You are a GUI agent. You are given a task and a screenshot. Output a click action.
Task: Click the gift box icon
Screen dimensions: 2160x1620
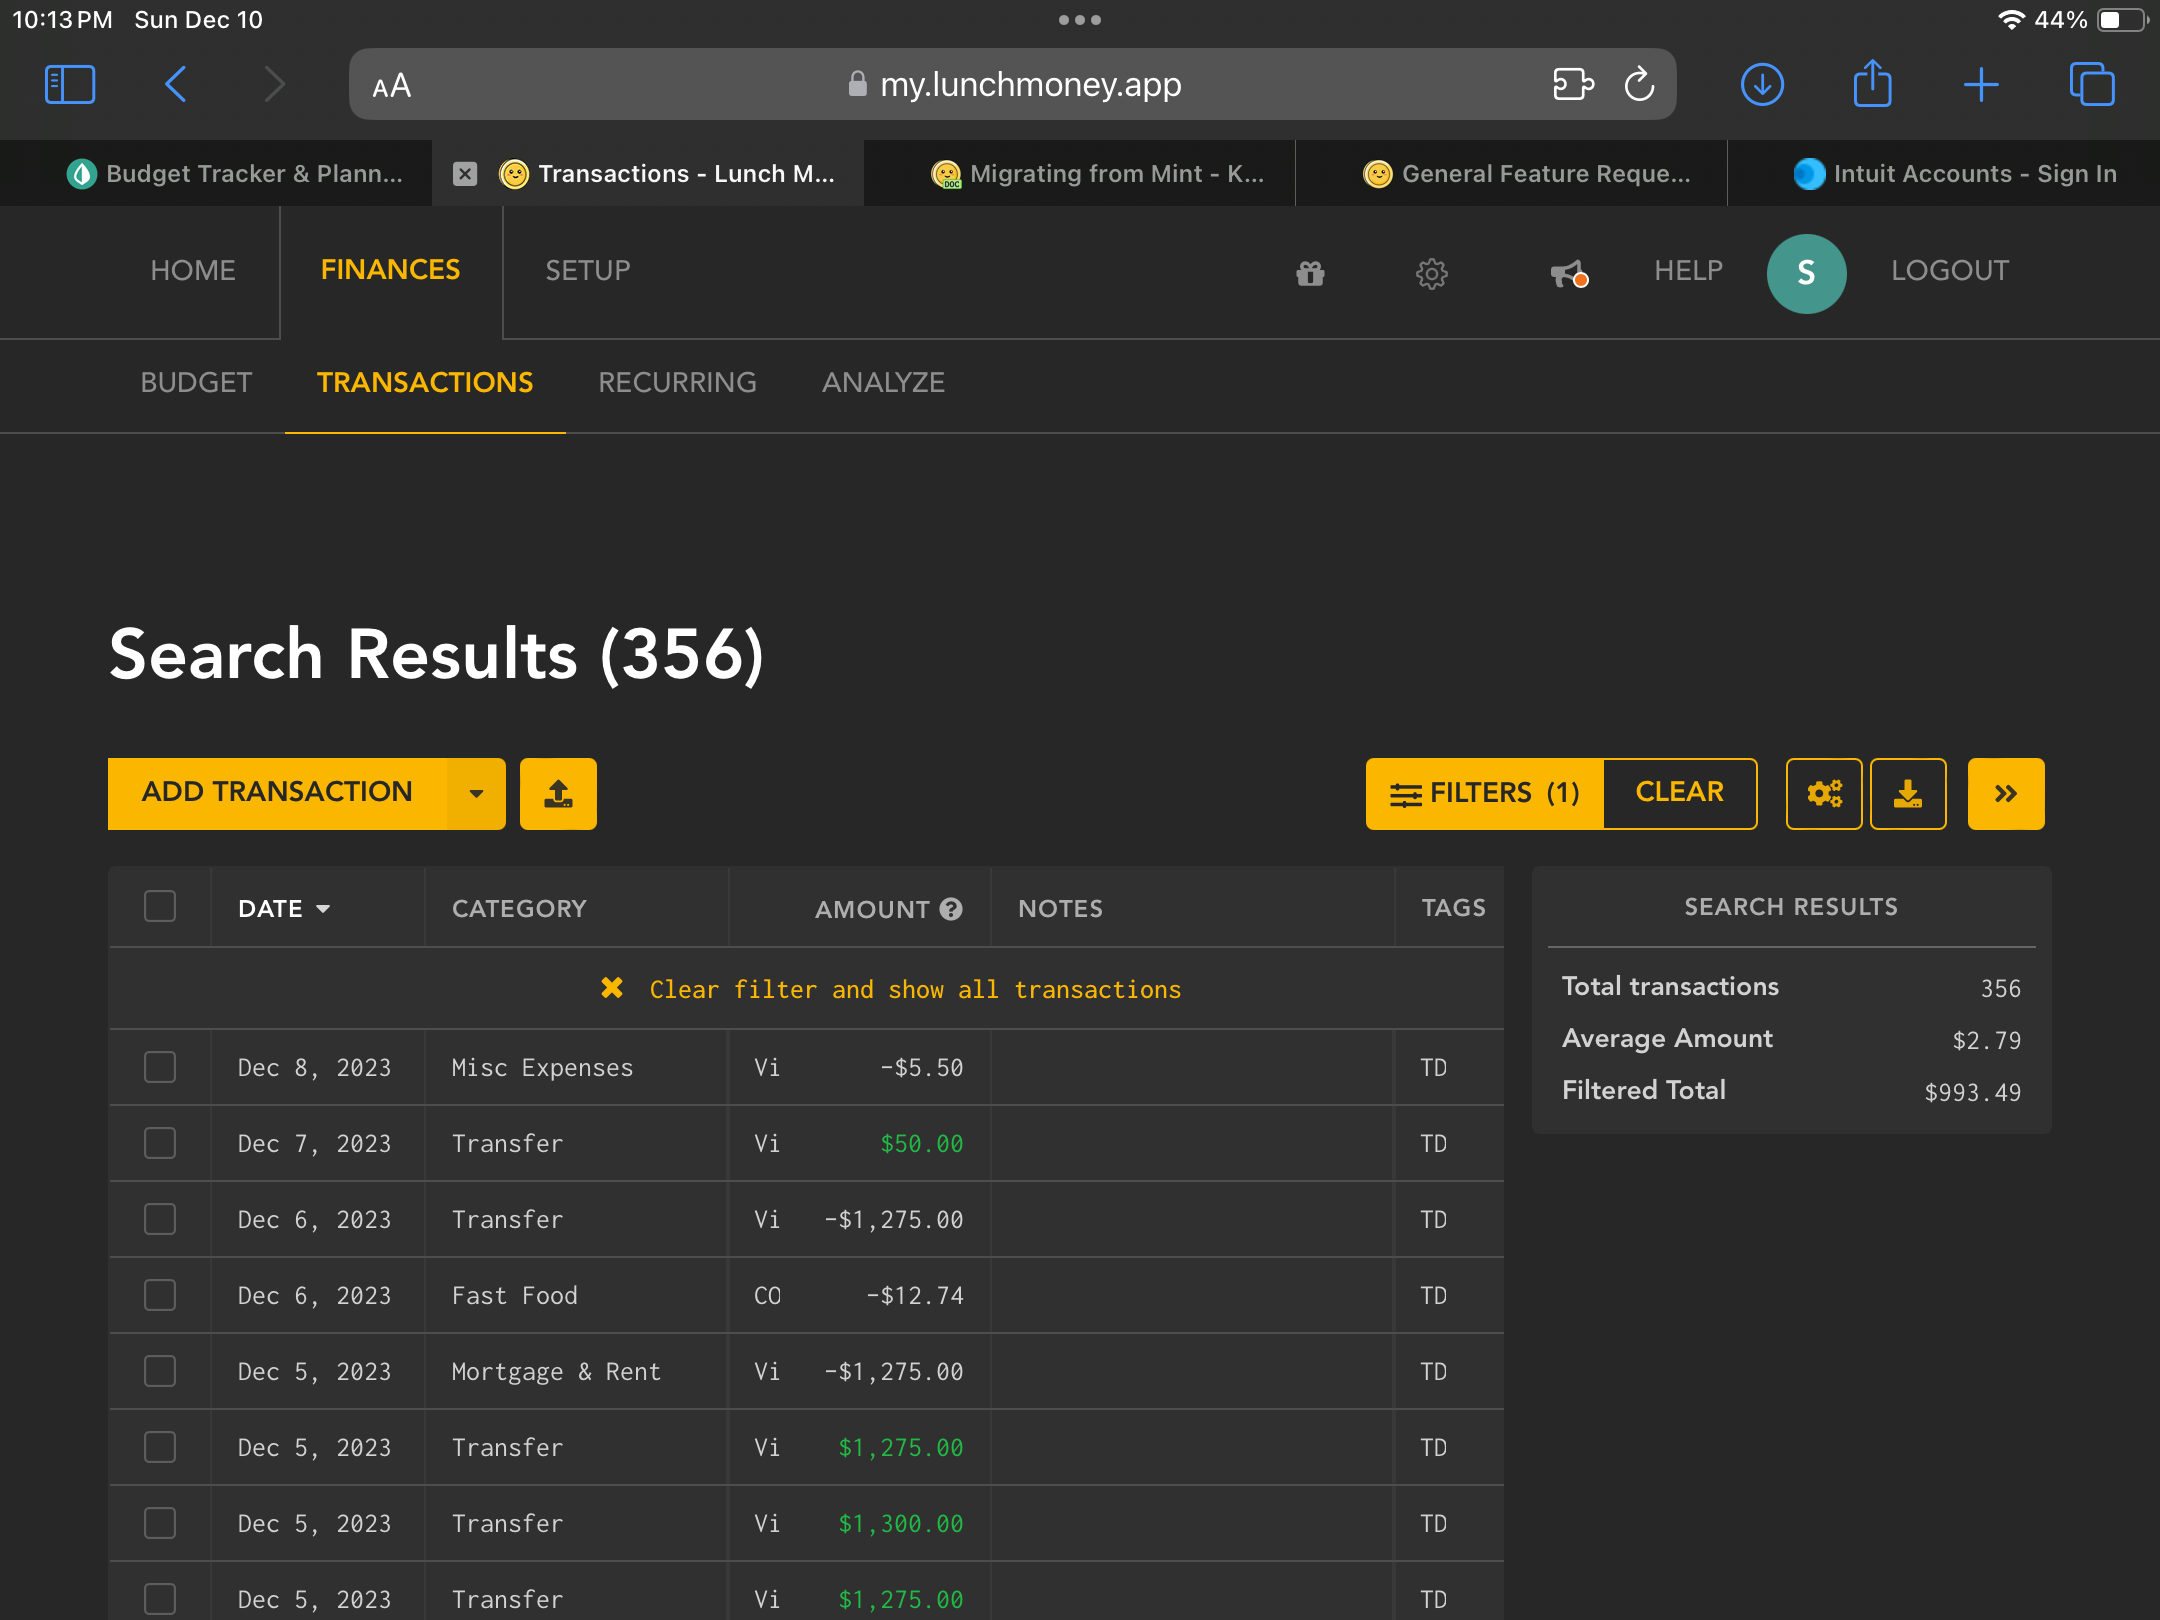(x=1310, y=273)
